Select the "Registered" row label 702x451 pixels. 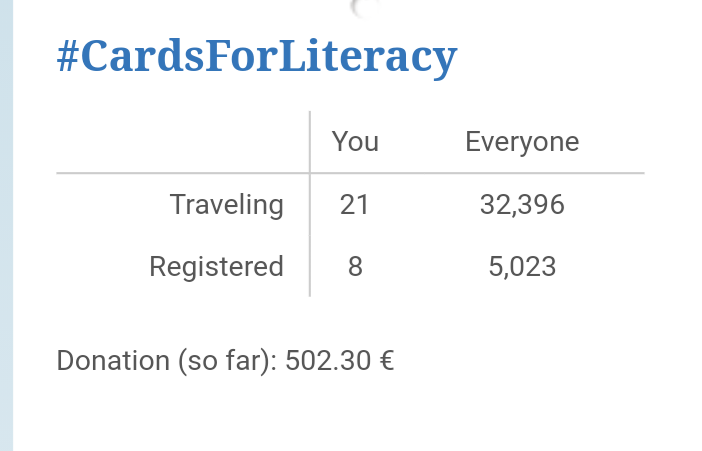pyautogui.click(x=217, y=267)
